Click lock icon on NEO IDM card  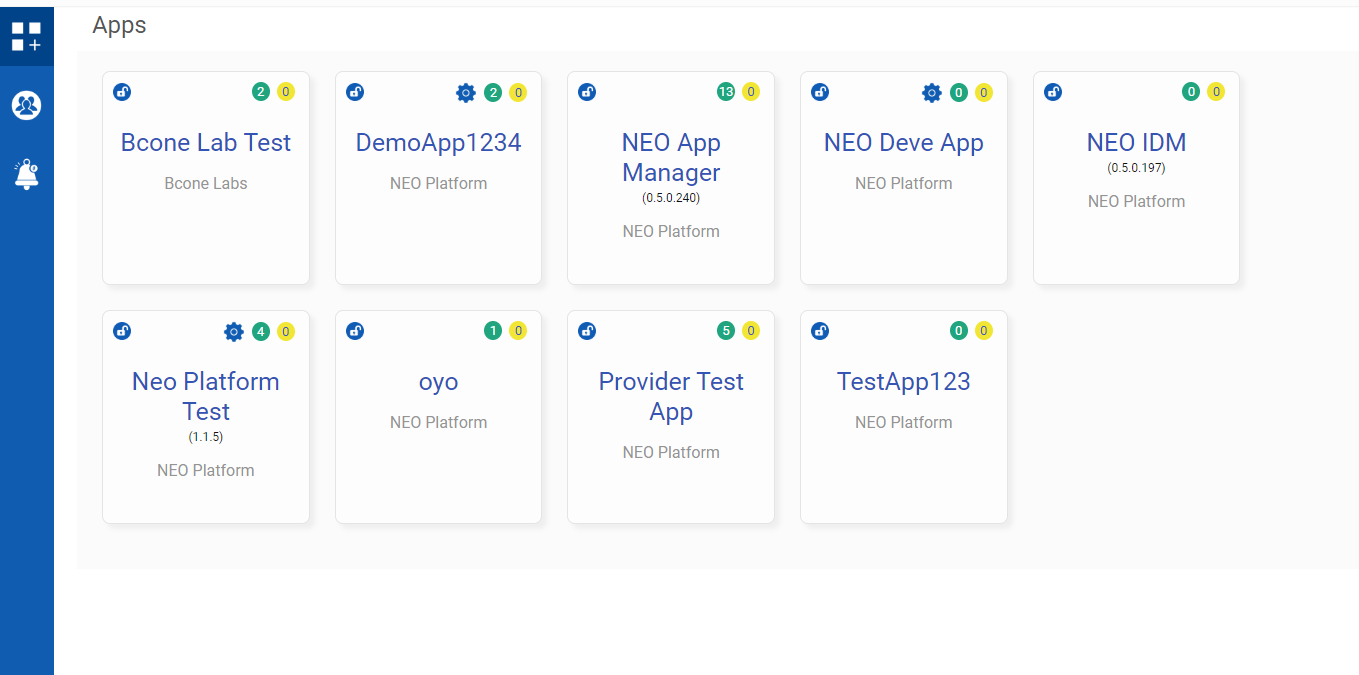1053,92
